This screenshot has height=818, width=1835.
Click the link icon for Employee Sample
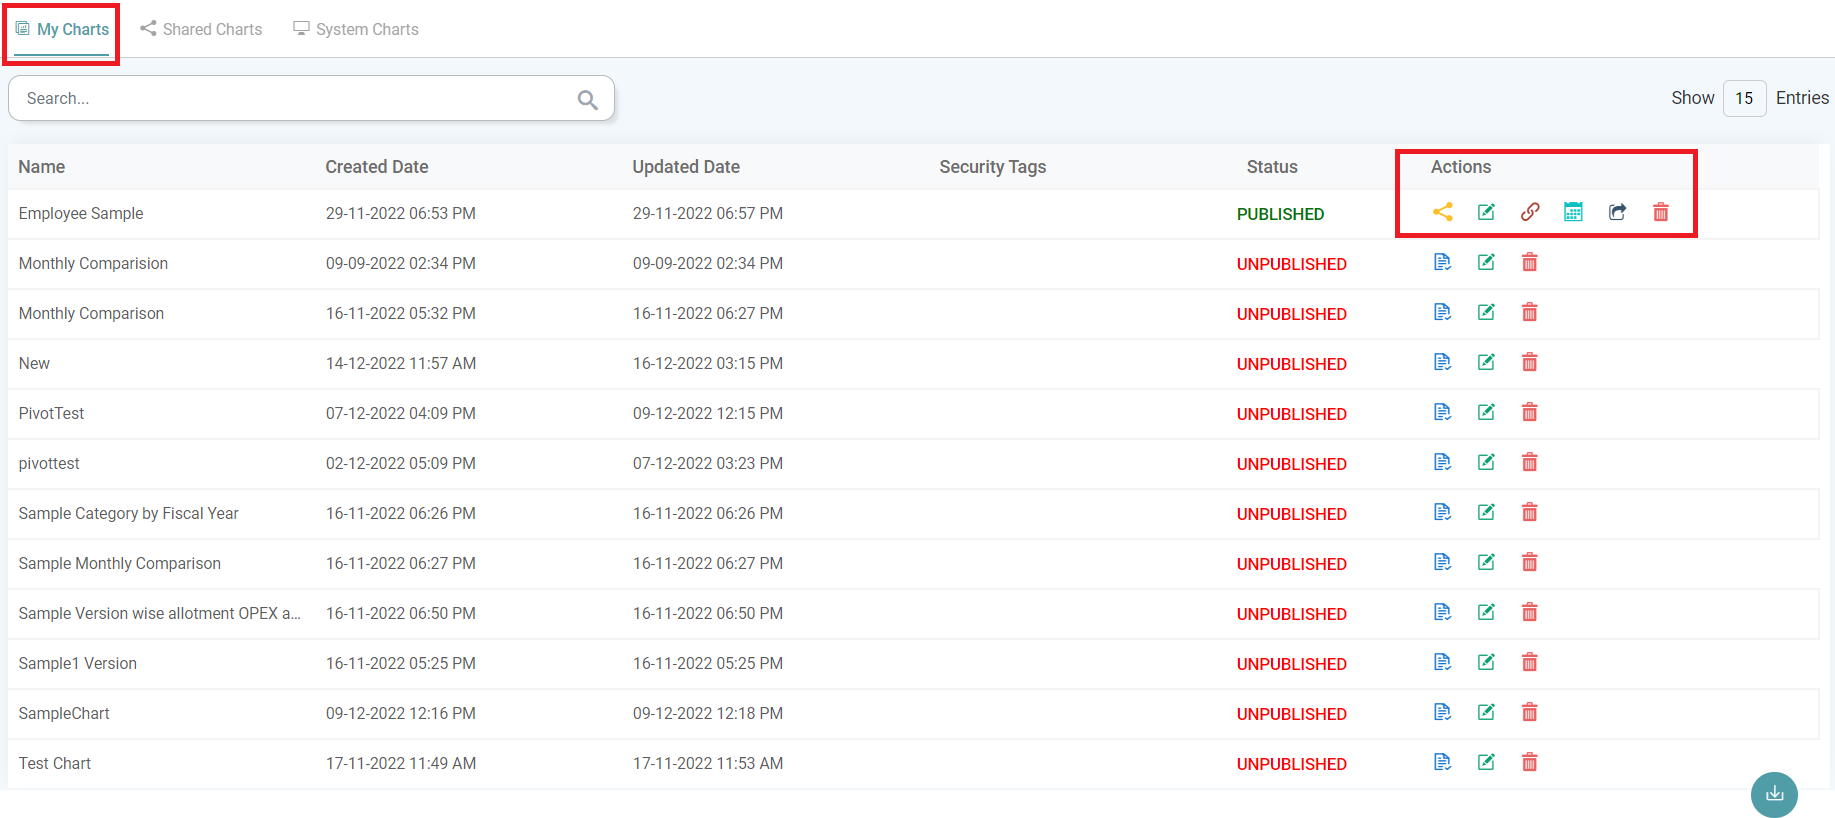pos(1530,212)
